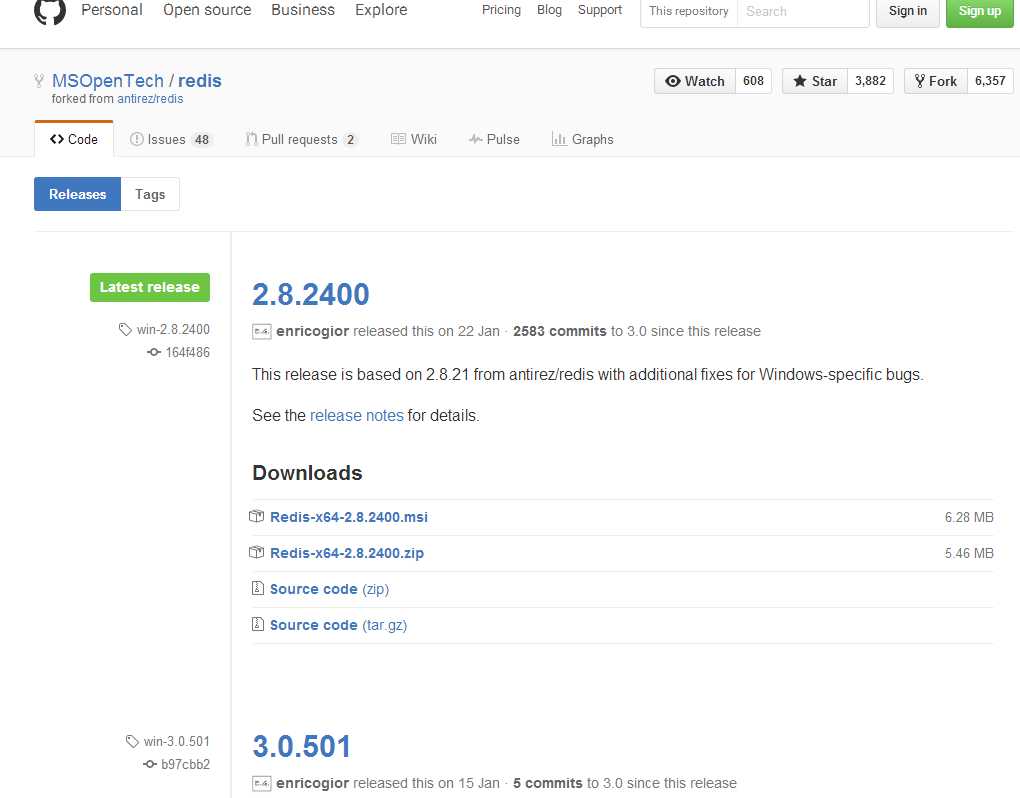Click the 5.46 MB file size
Screen dimensions: 1020x798
click(969, 553)
